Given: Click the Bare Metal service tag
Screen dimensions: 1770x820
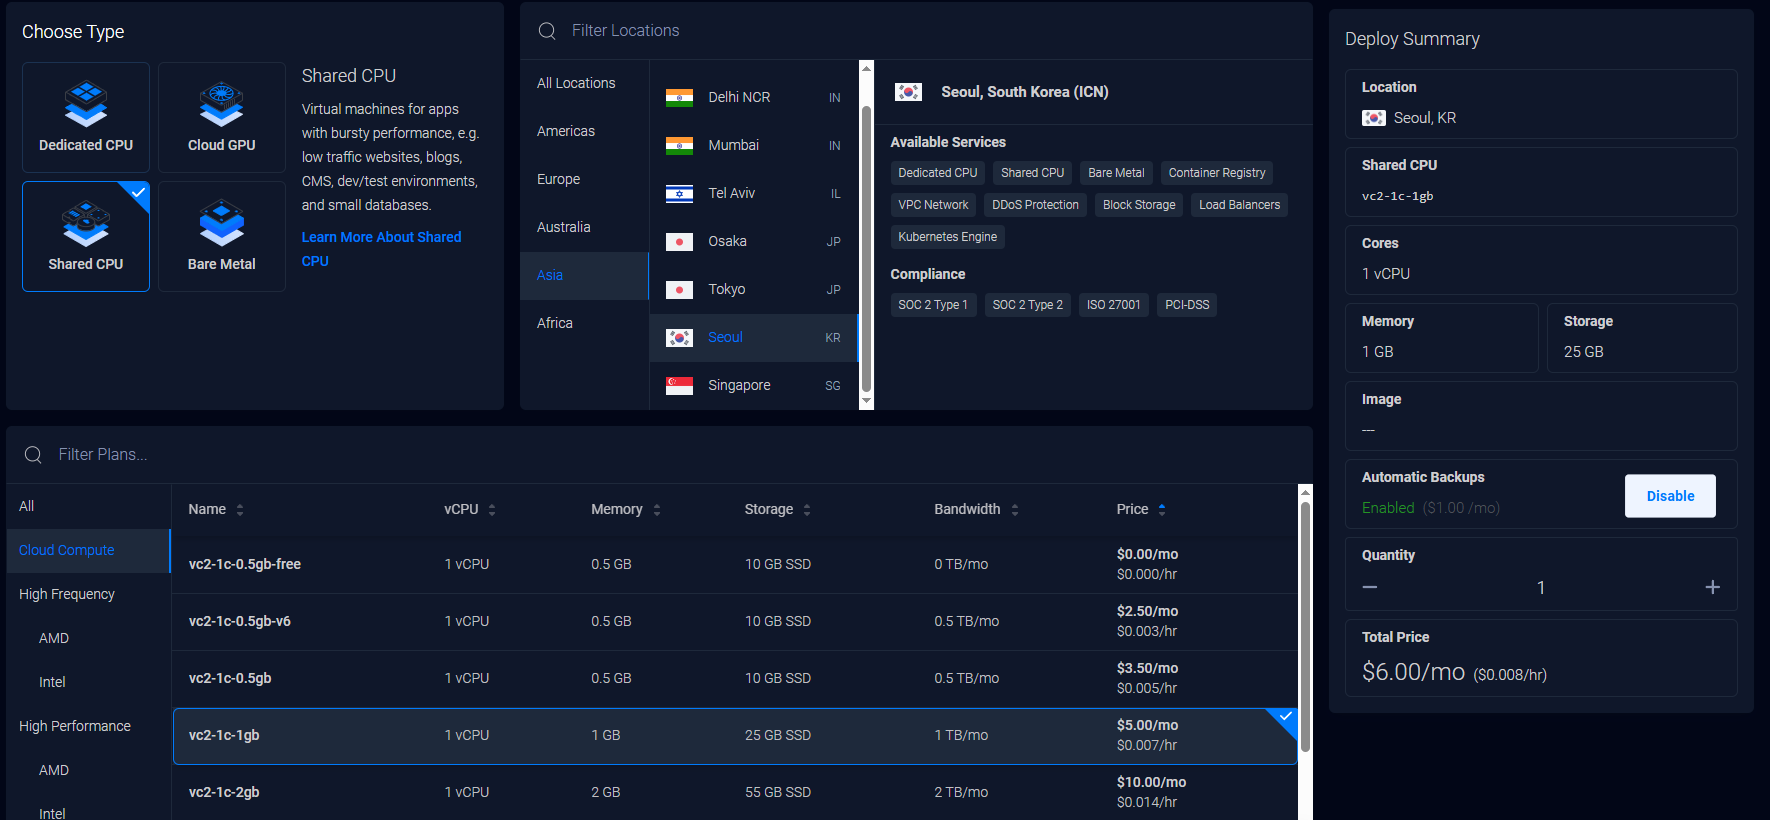Looking at the screenshot, I should (x=1116, y=173).
